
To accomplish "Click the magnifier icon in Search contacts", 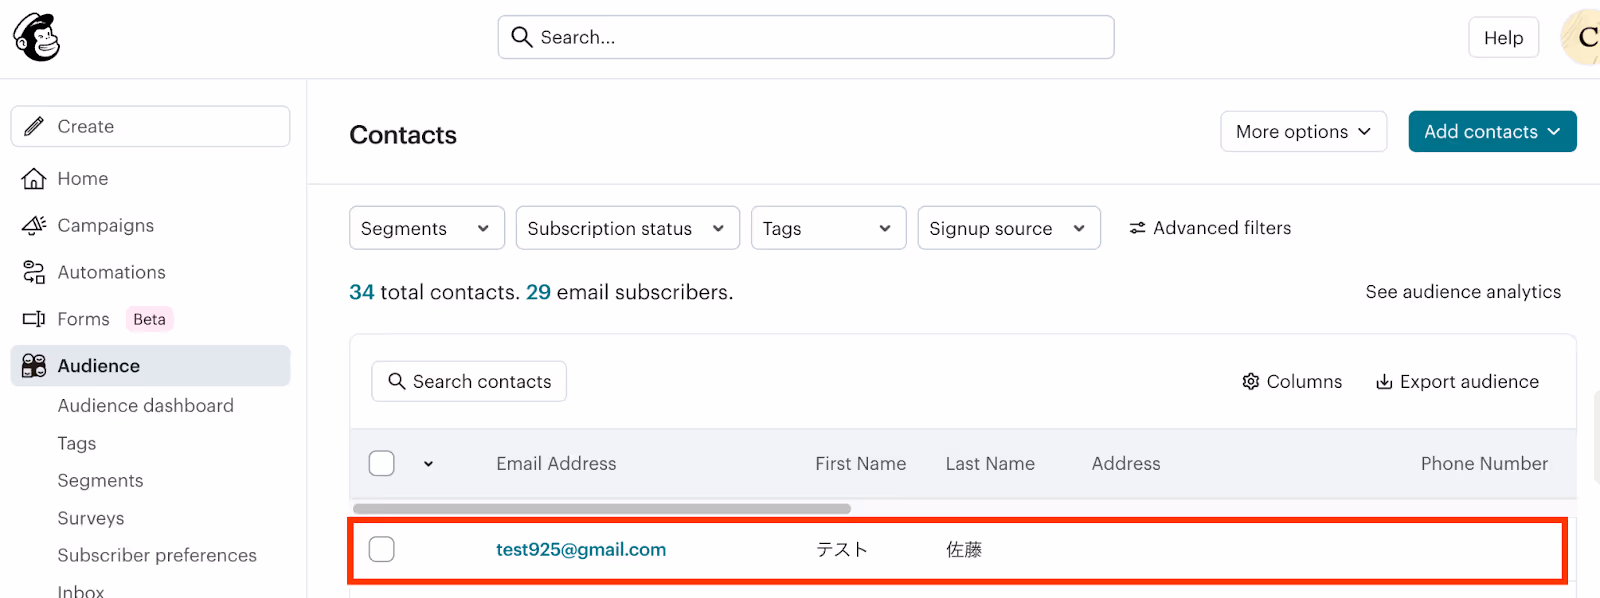I will click(397, 381).
